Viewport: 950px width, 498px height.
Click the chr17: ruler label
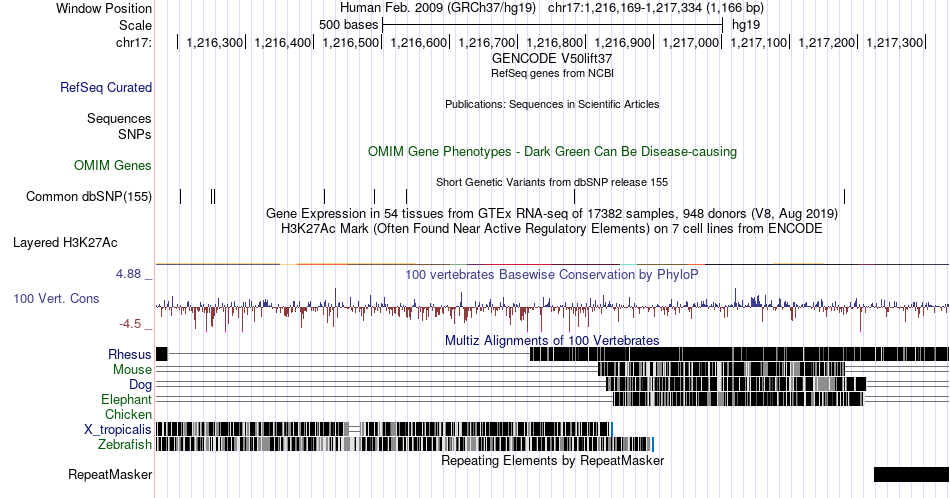point(134,42)
